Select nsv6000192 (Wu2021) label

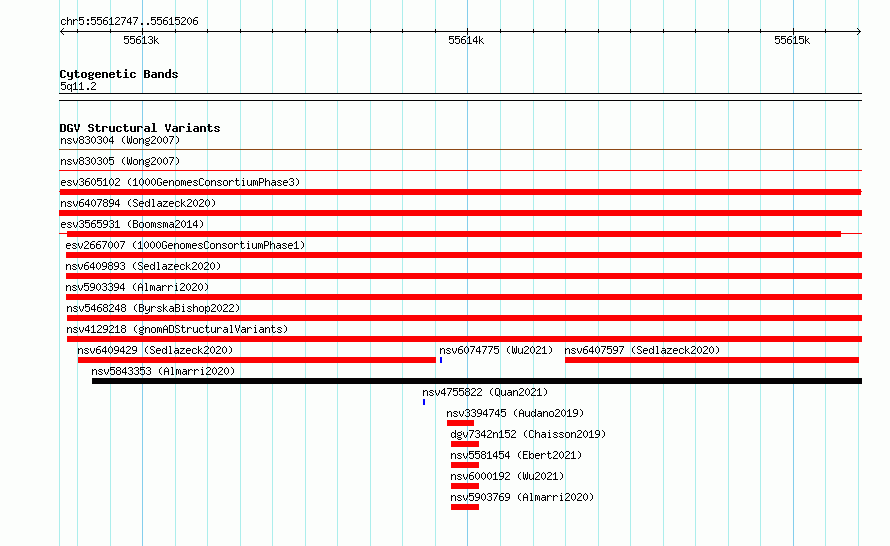point(507,476)
